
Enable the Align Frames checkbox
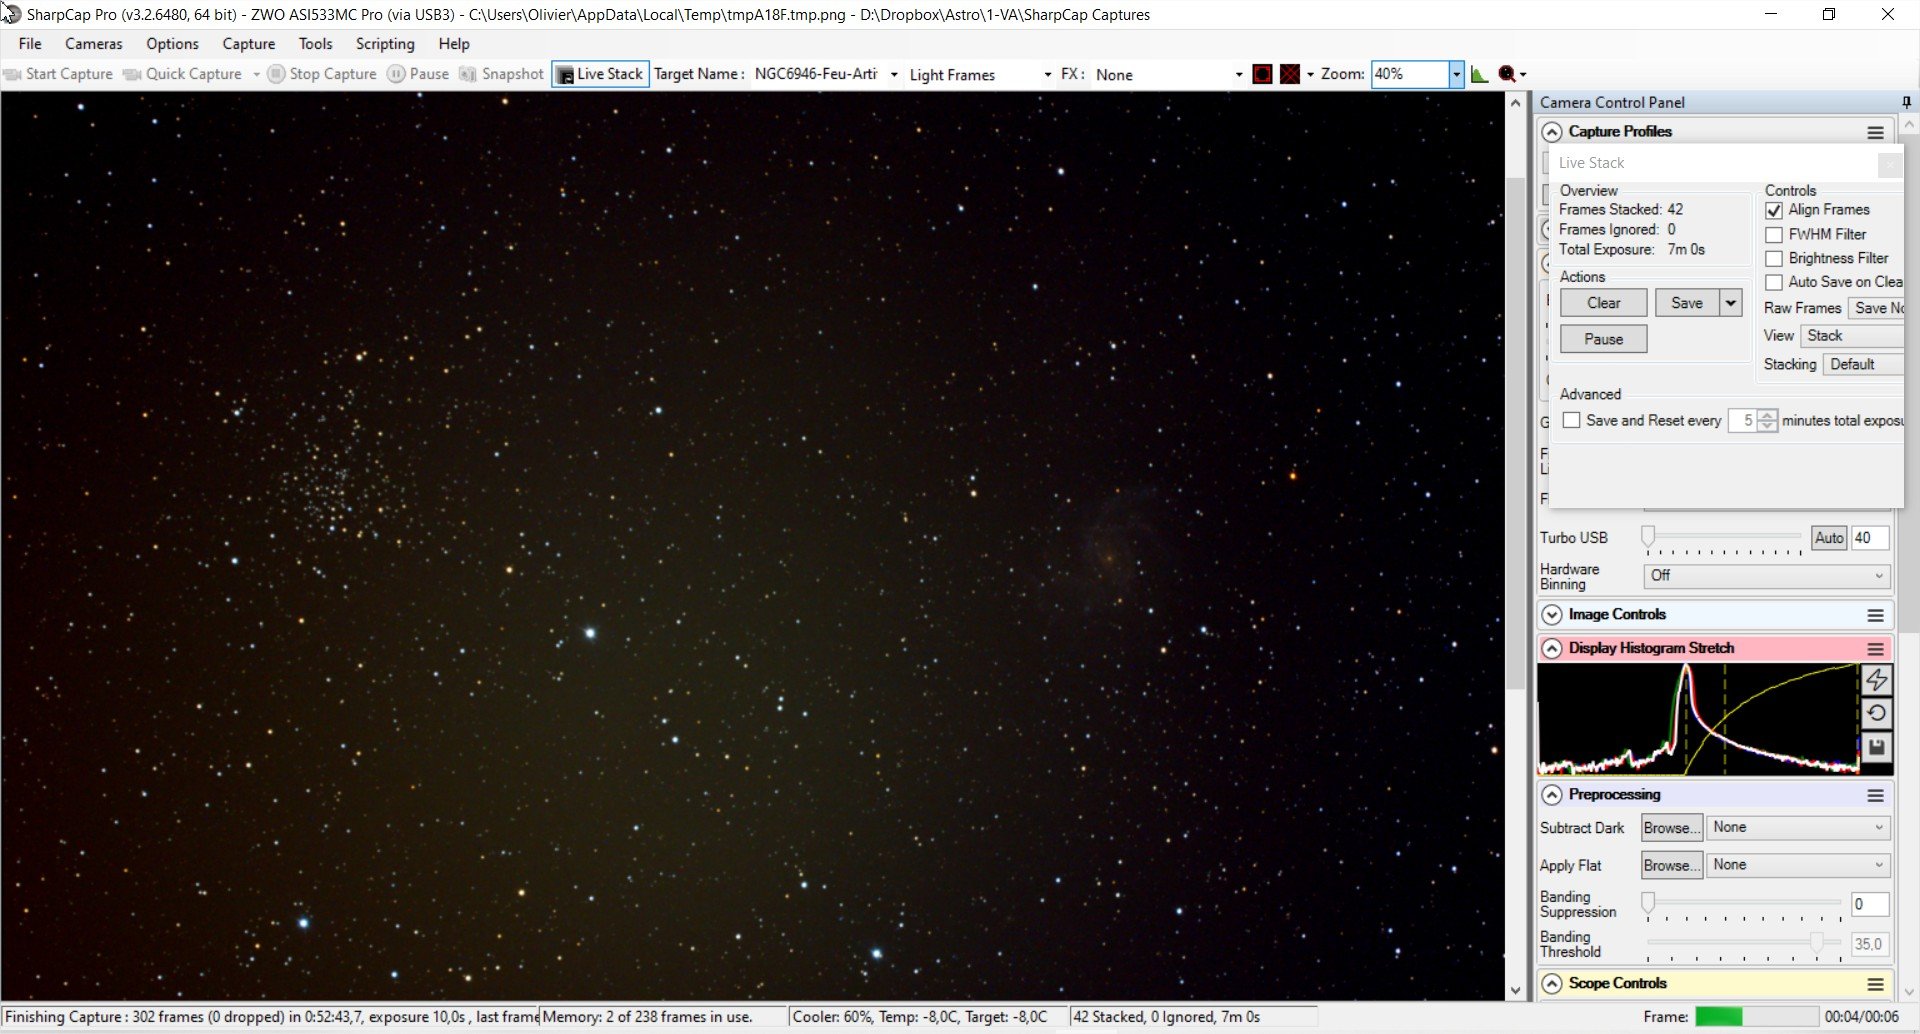tap(1774, 210)
